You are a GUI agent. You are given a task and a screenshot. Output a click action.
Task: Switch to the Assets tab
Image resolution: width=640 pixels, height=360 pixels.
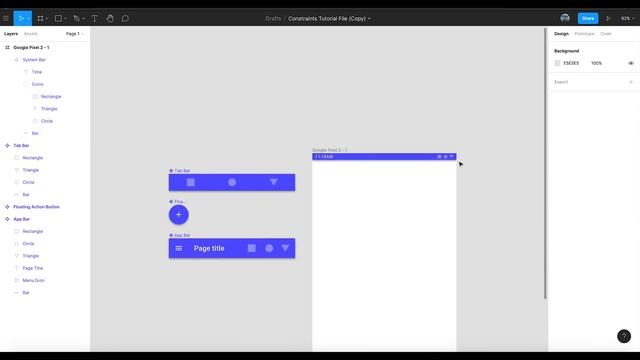tap(31, 34)
